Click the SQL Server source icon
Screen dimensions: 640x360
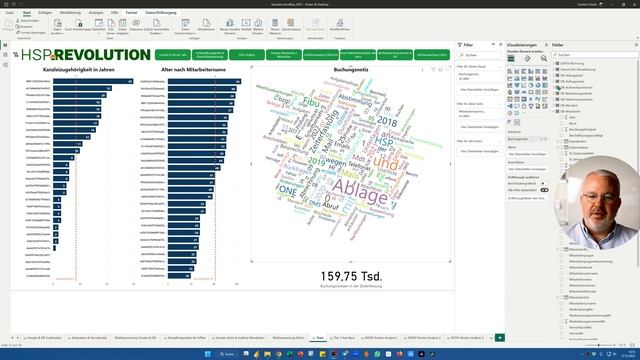coord(111,24)
